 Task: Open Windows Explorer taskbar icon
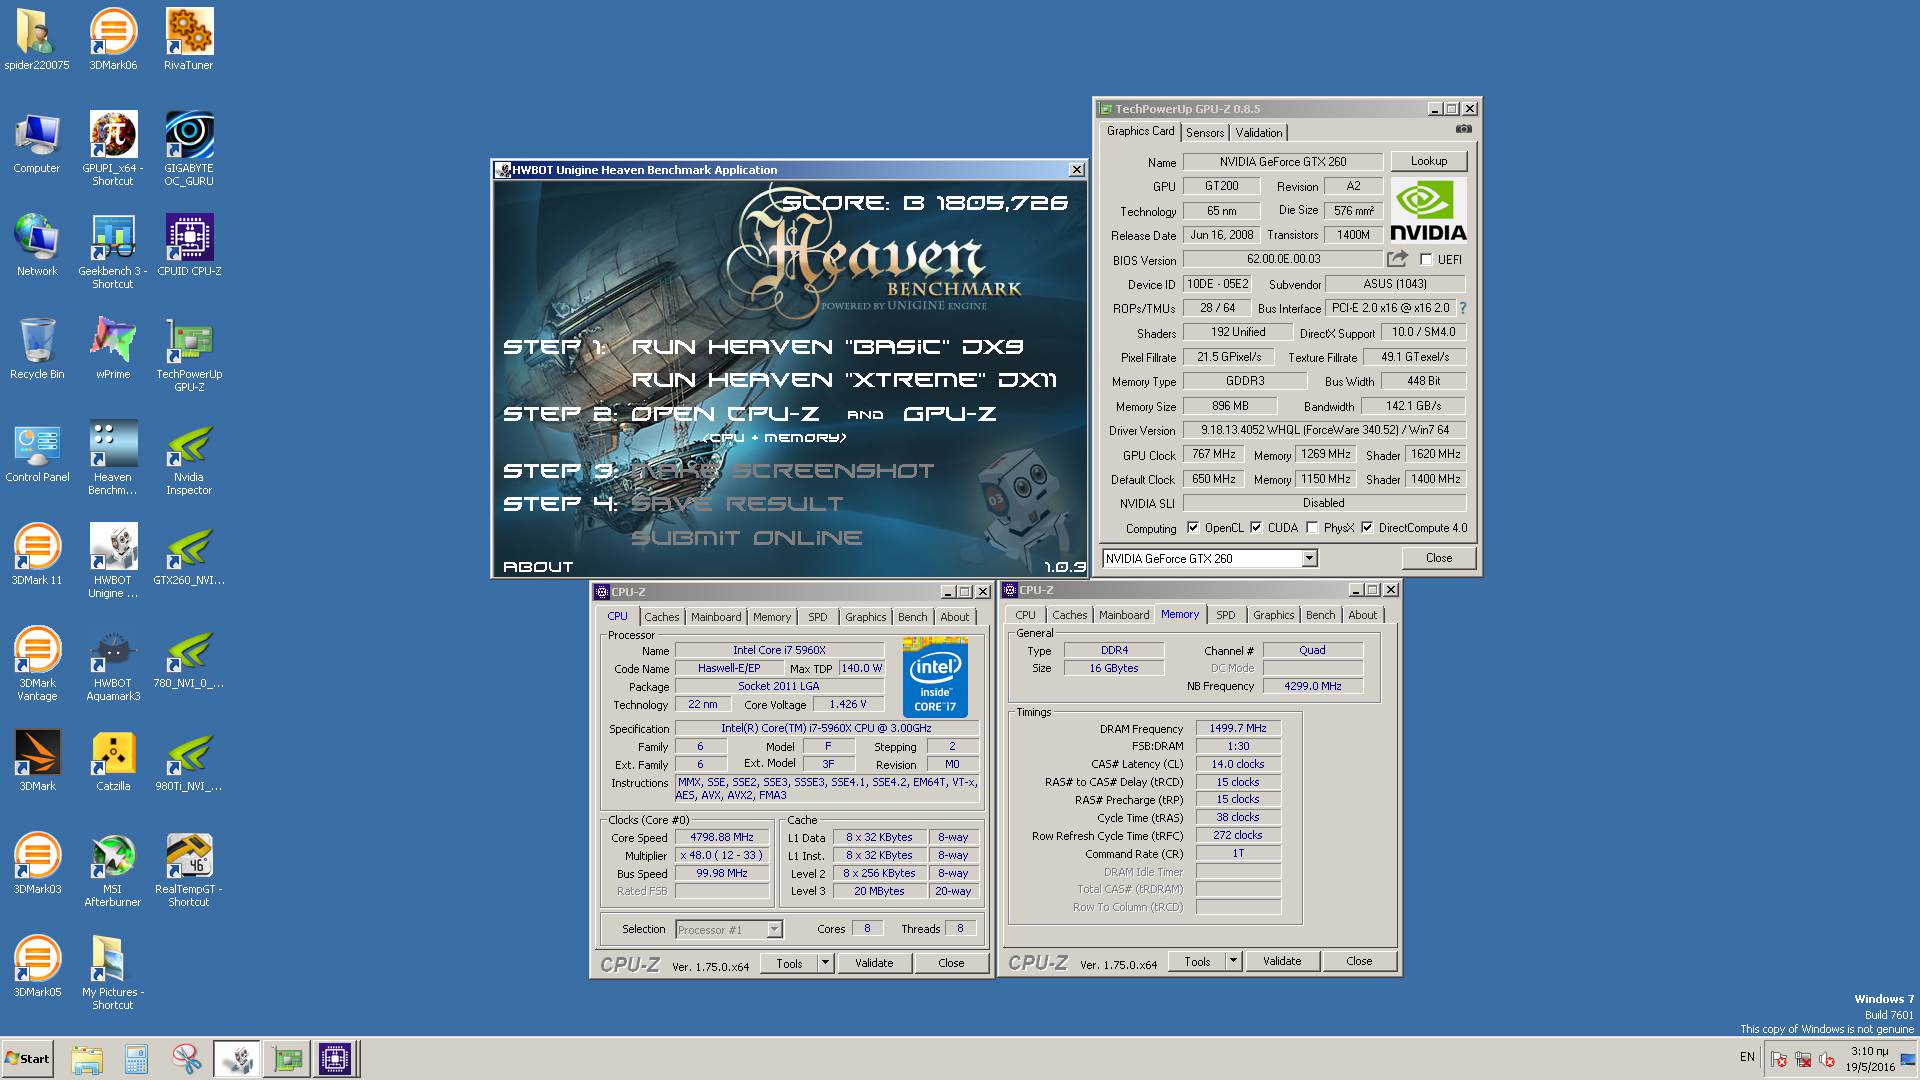pos(87,1059)
